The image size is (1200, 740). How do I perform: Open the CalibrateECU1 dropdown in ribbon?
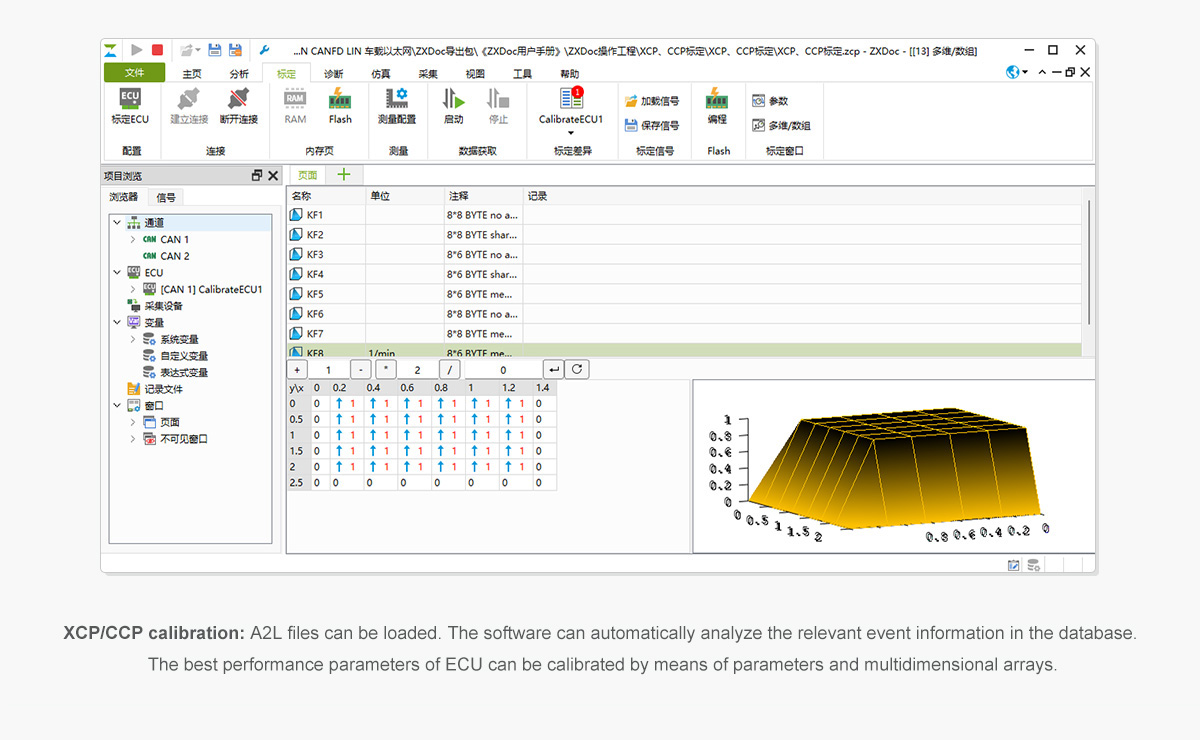571,132
